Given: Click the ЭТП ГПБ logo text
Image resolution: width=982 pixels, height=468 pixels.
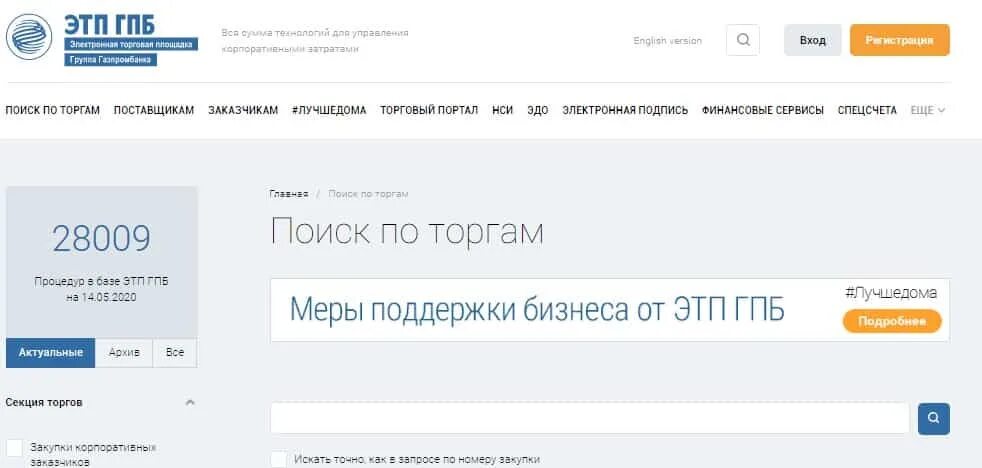Looking at the screenshot, I should tap(110, 25).
